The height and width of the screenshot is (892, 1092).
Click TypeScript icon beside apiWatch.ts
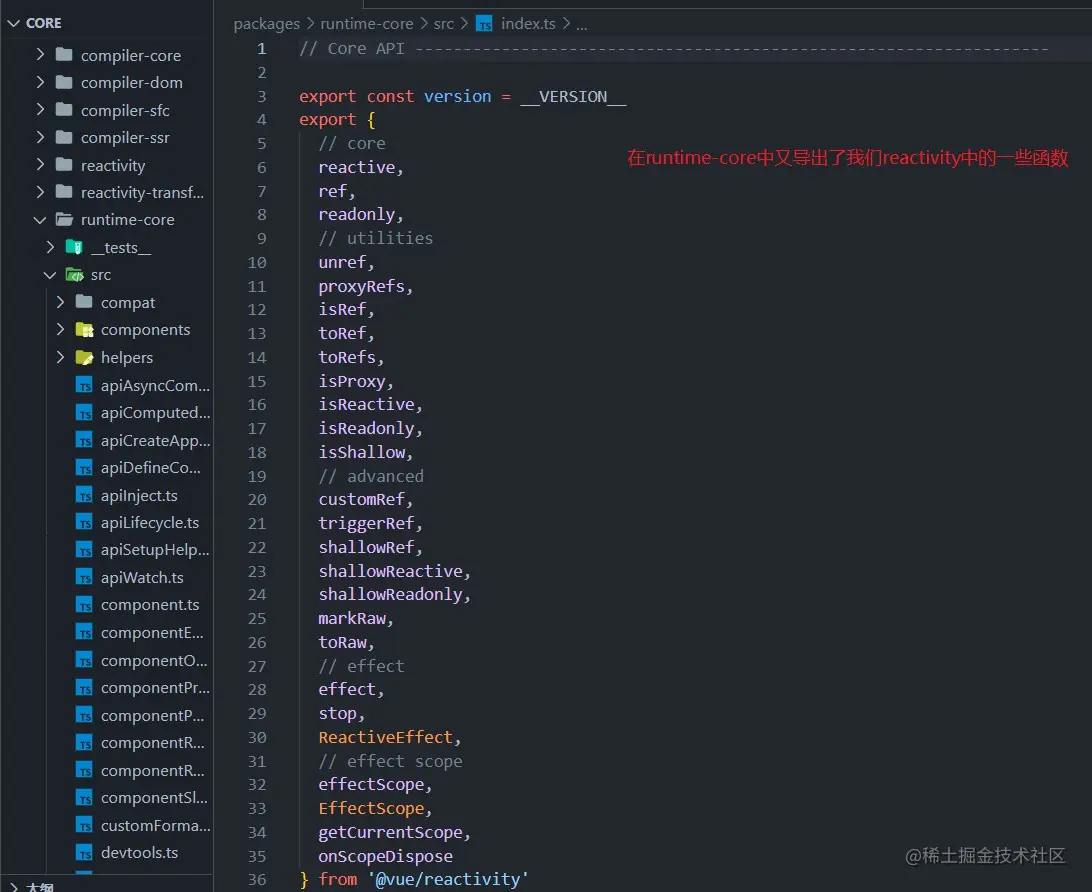84,577
